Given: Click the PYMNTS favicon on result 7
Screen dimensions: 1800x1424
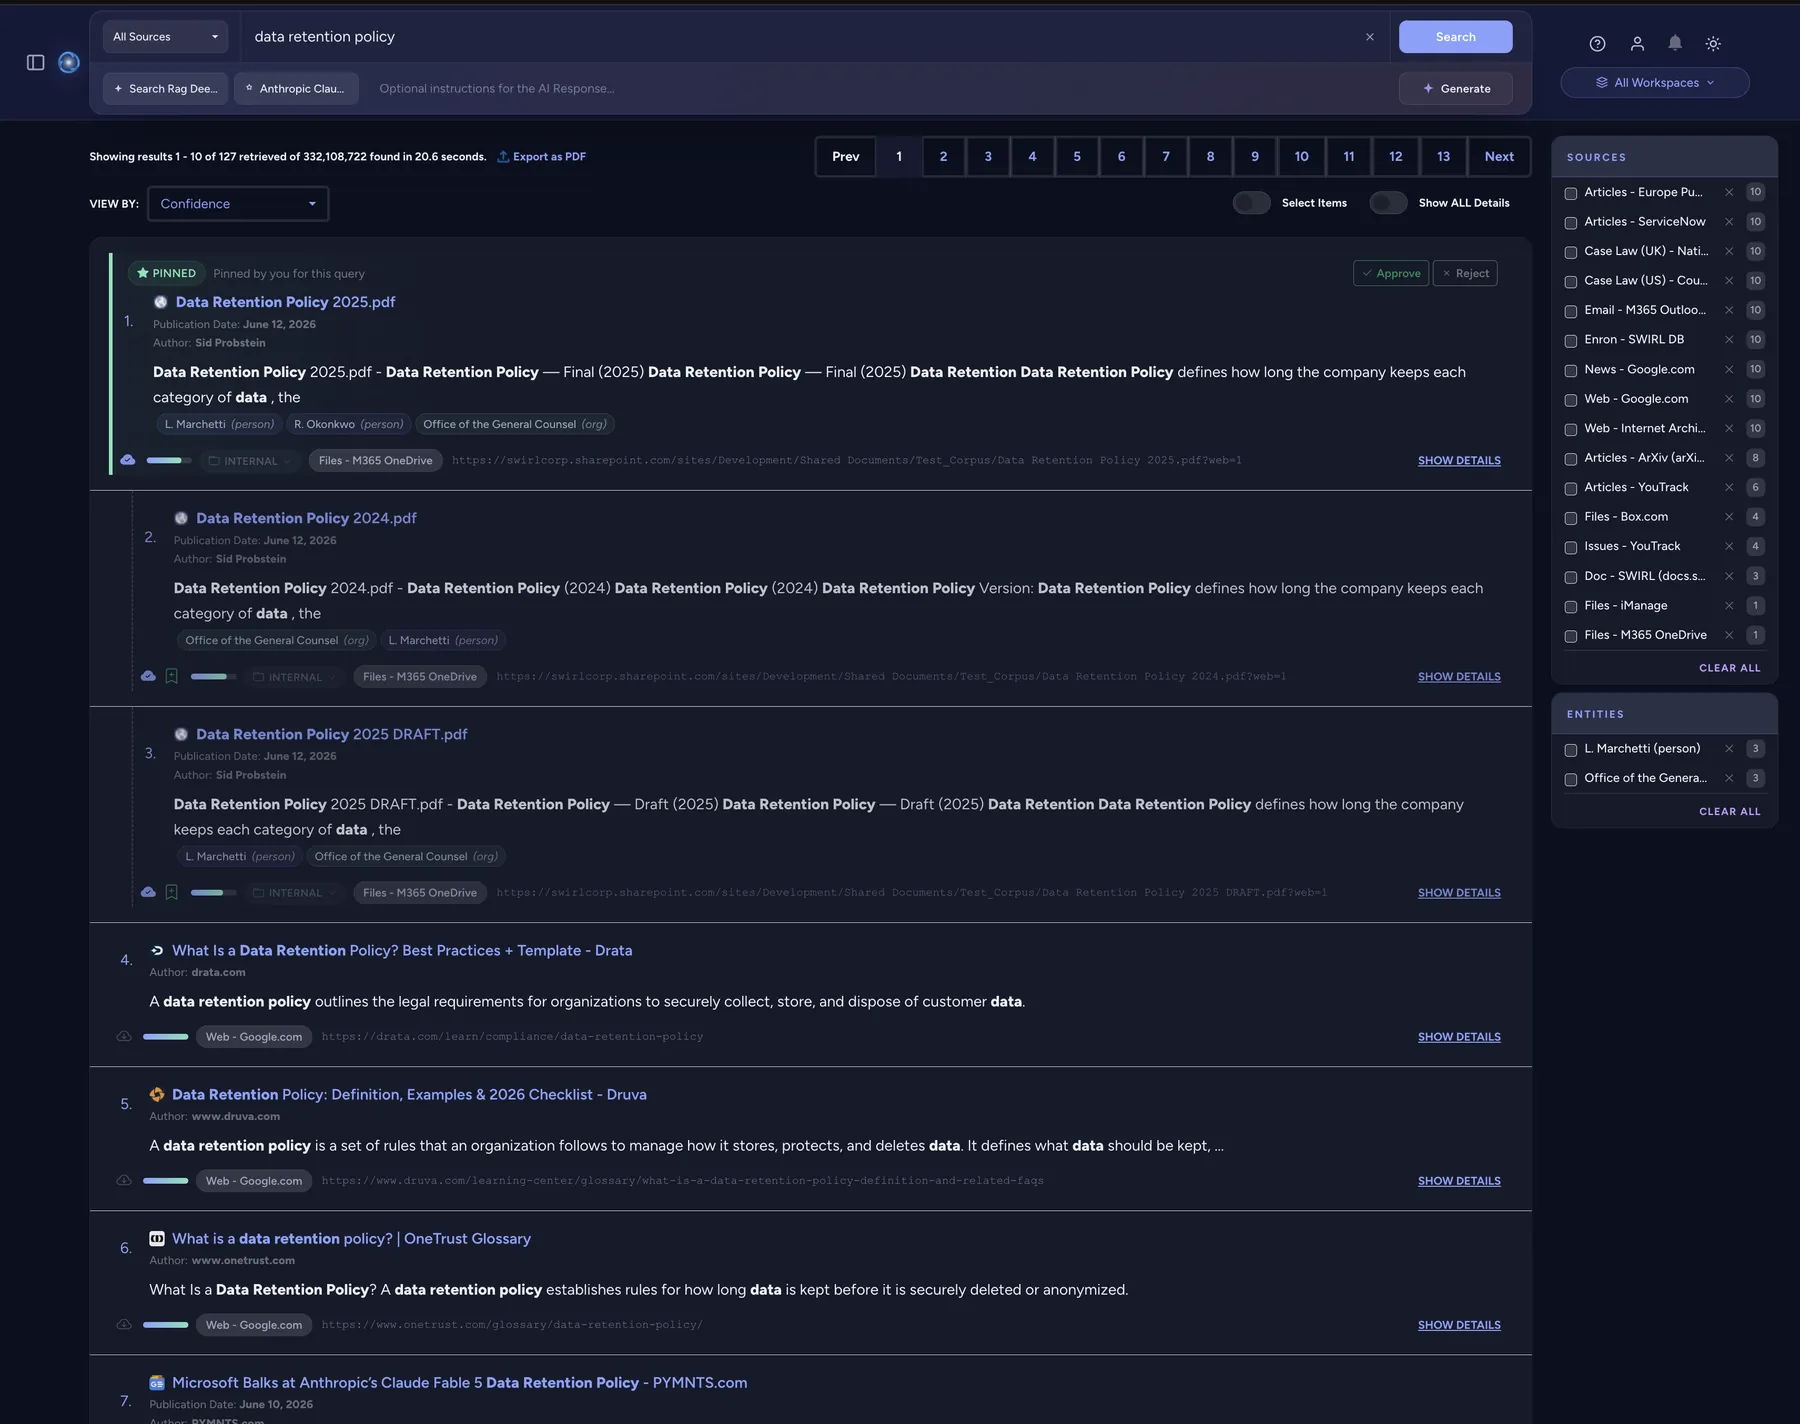Looking at the screenshot, I should [x=157, y=1383].
